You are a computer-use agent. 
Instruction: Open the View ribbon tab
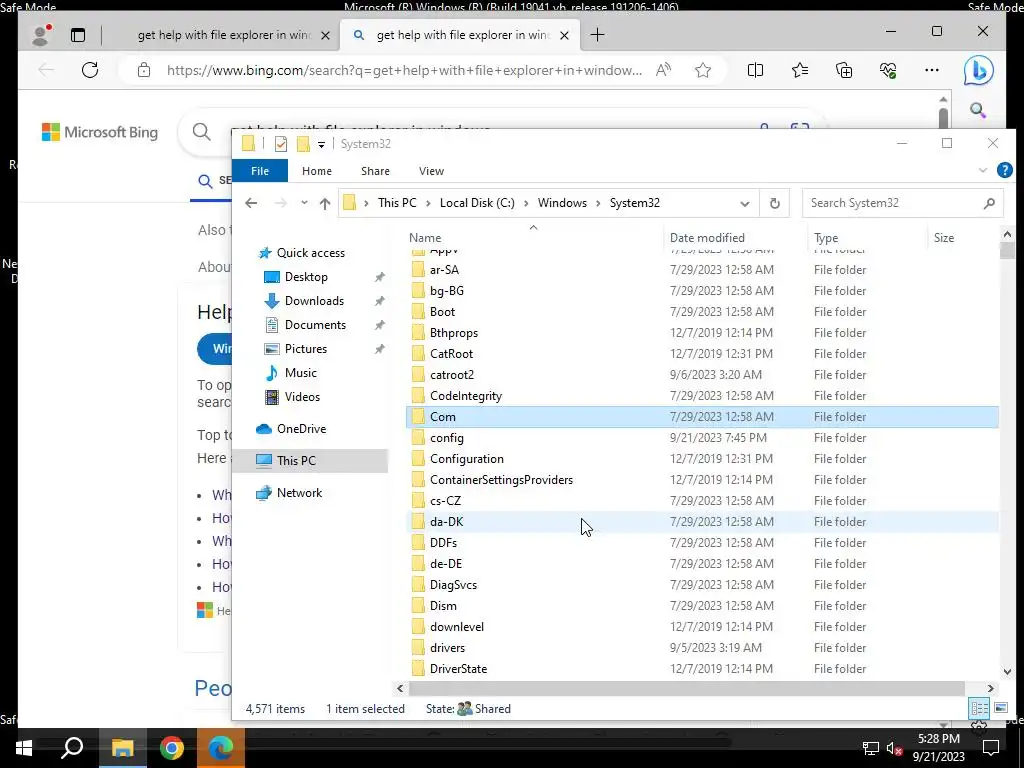point(431,170)
